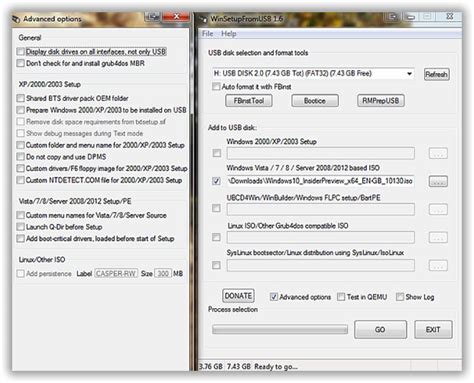Image resolution: width=474 pixels, height=383 pixels.
Task: Click the 'Add to USB disk:' label
Action: pyautogui.click(x=232, y=127)
